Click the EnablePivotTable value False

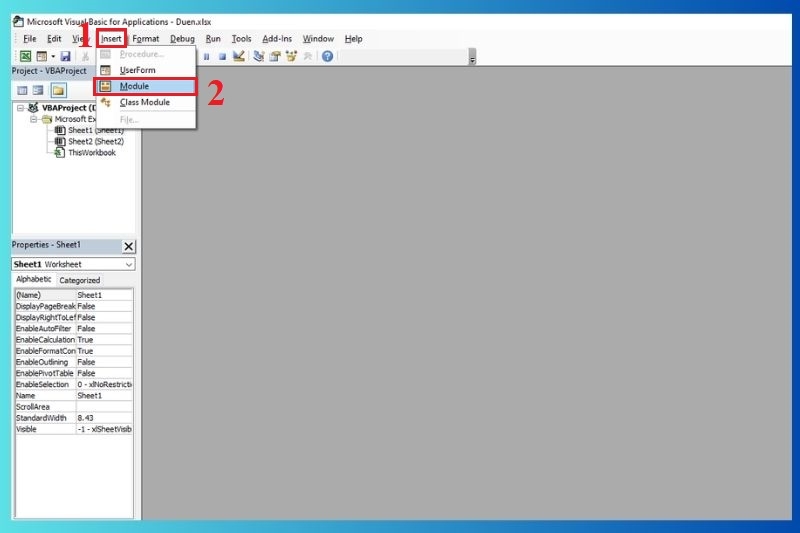click(x=105, y=373)
